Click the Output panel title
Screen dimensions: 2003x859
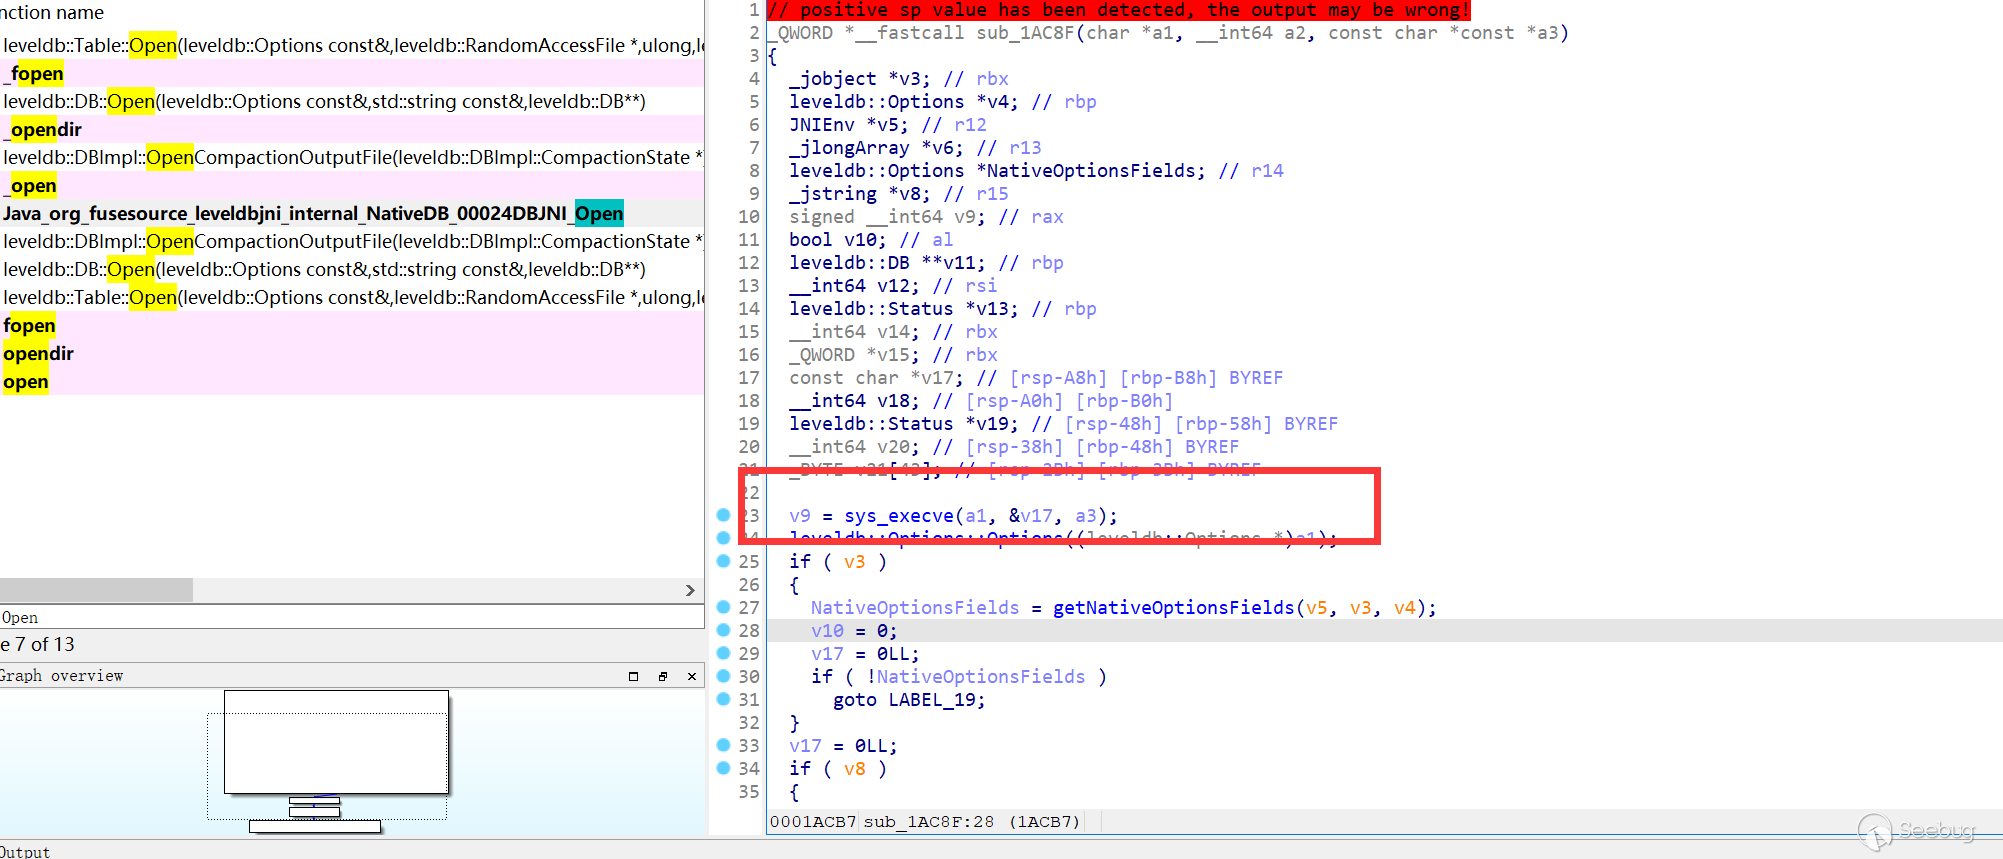[24, 851]
